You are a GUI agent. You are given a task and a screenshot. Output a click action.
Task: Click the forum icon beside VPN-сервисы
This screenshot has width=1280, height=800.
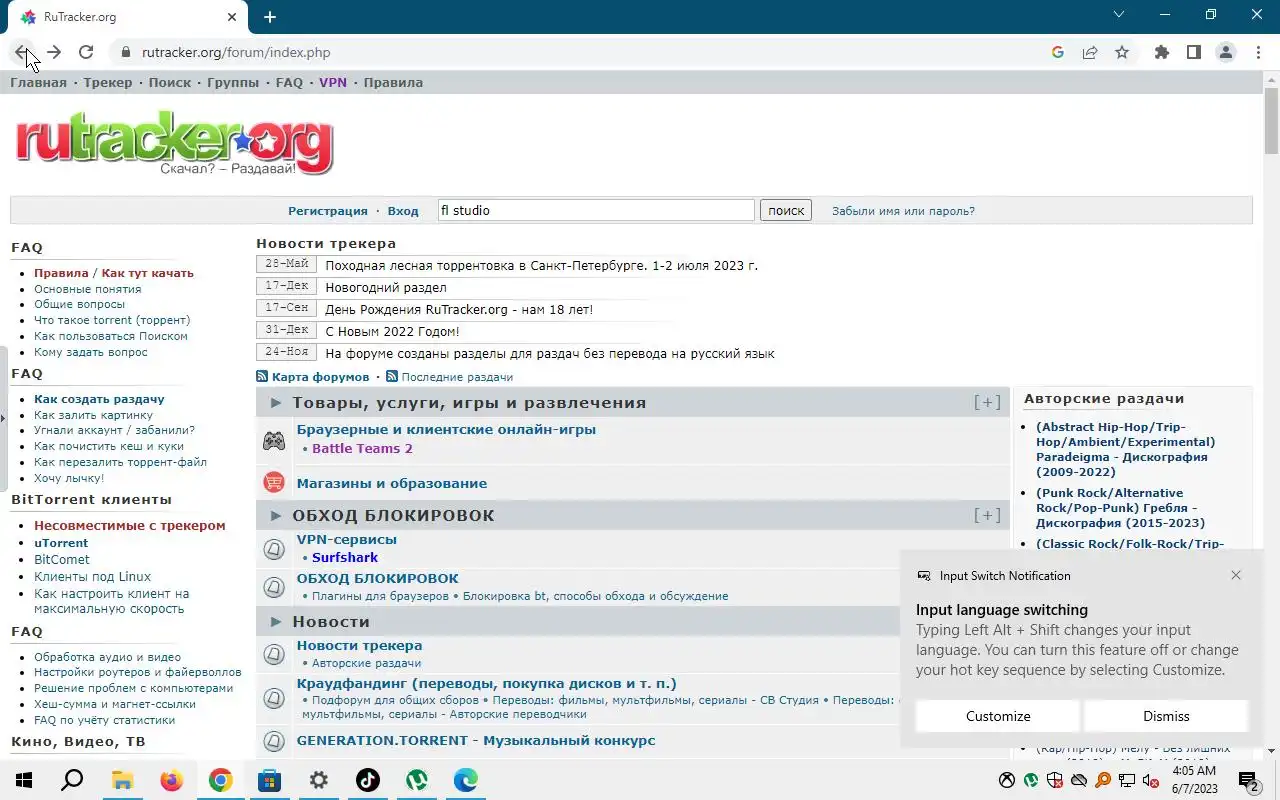point(274,548)
